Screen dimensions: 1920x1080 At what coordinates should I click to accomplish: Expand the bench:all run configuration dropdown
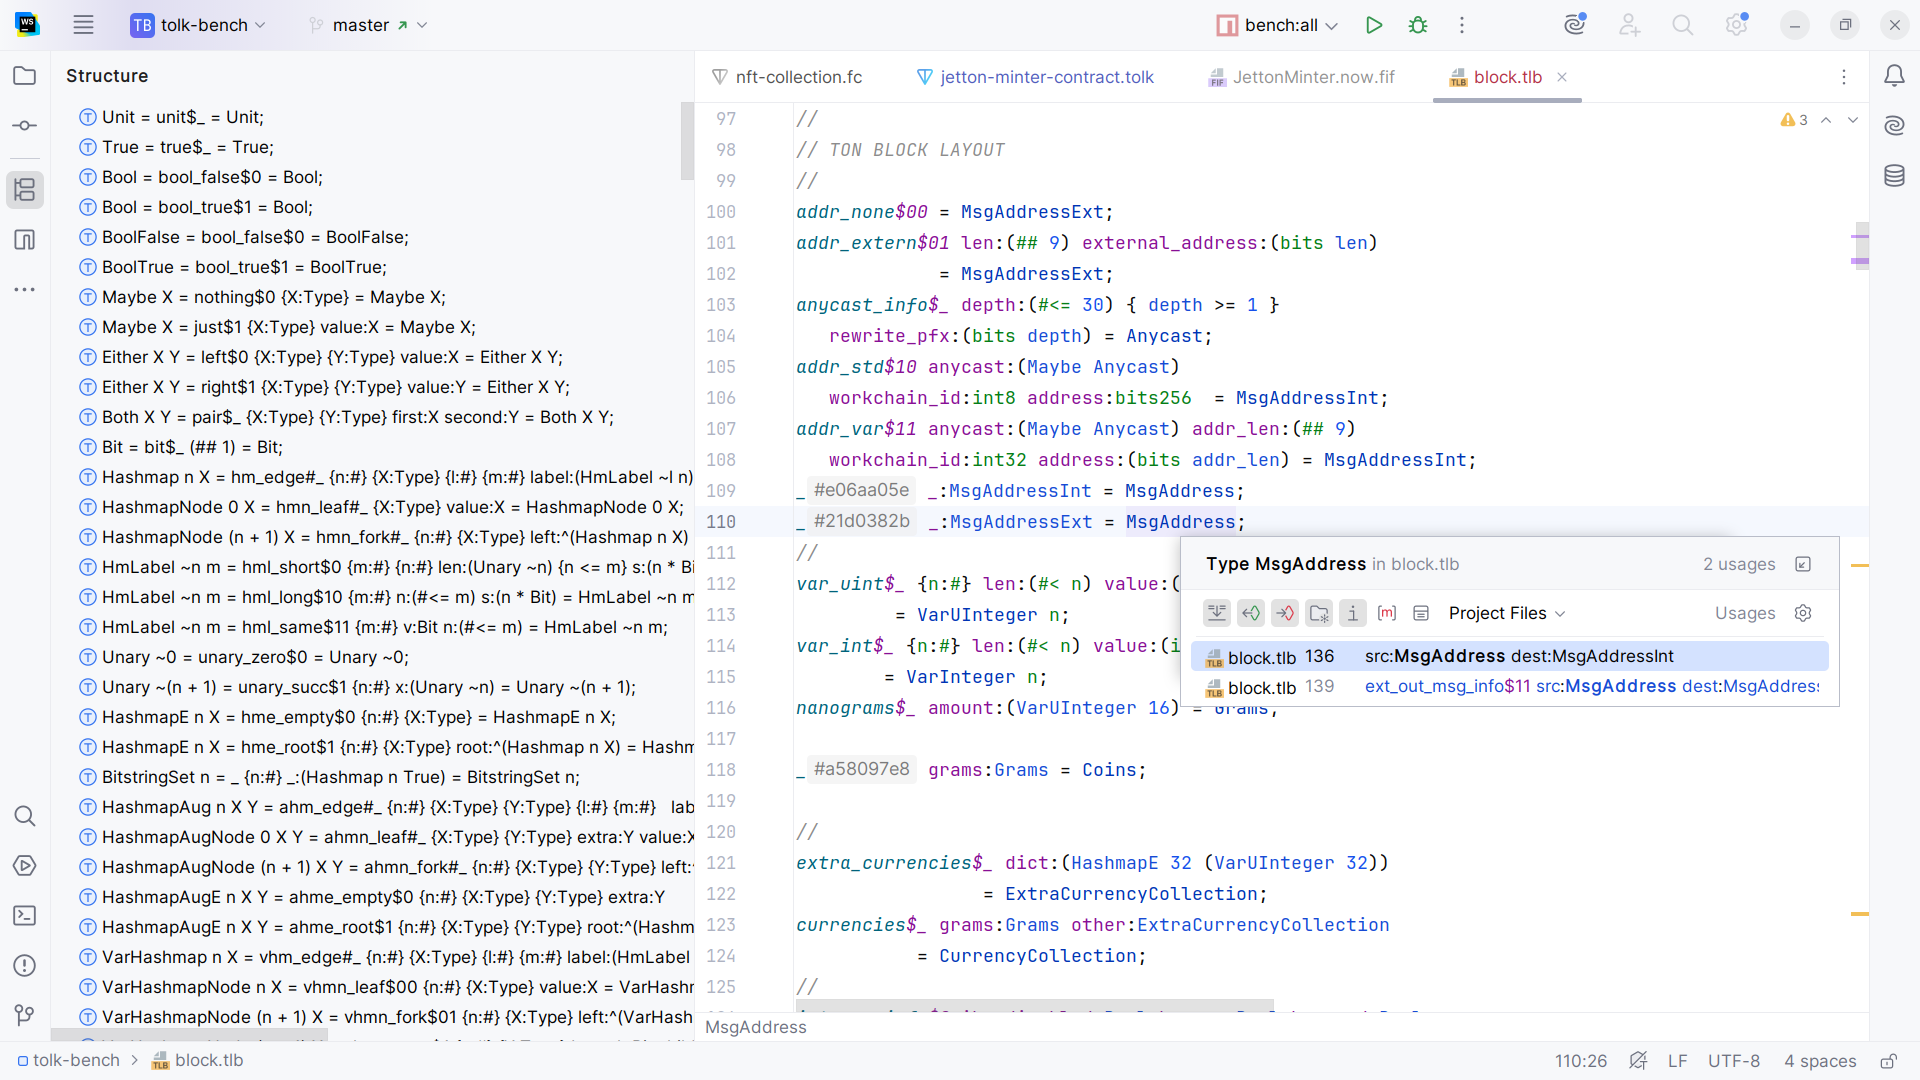click(1332, 26)
